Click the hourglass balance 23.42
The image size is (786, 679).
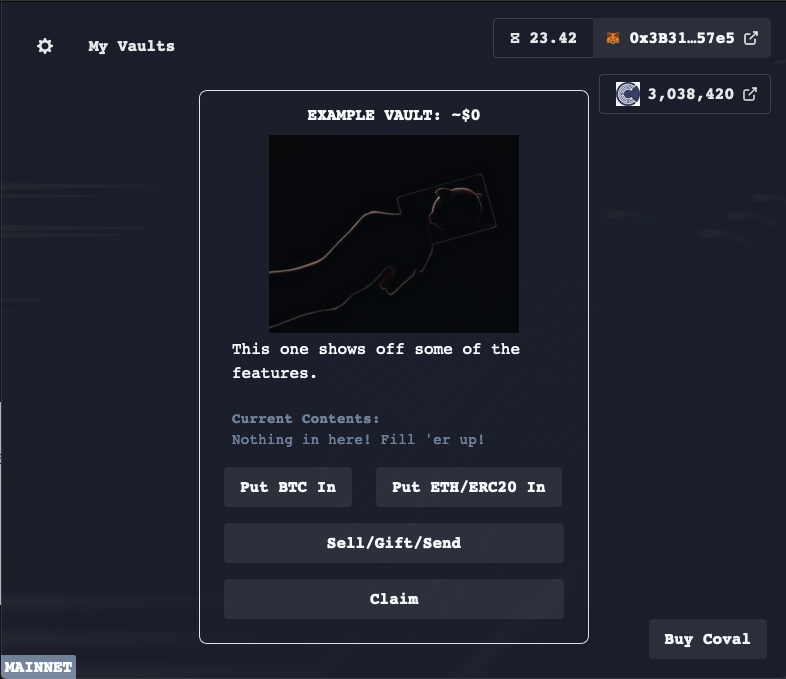[x=543, y=38]
